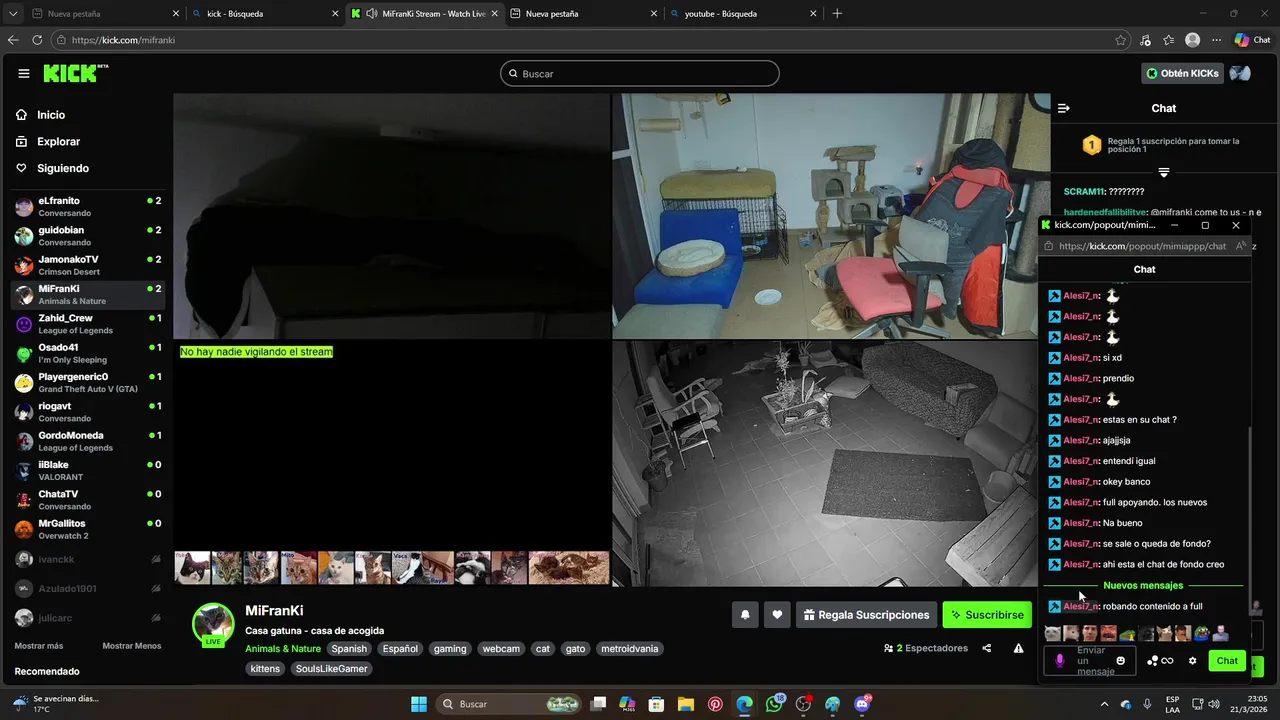Click the Spanish tag

pyautogui.click(x=349, y=649)
